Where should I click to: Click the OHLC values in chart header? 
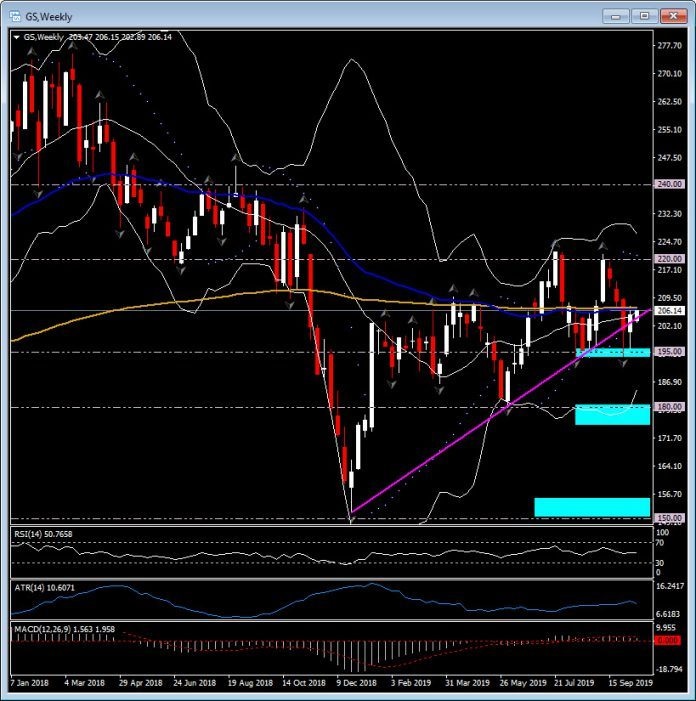click(120, 37)
